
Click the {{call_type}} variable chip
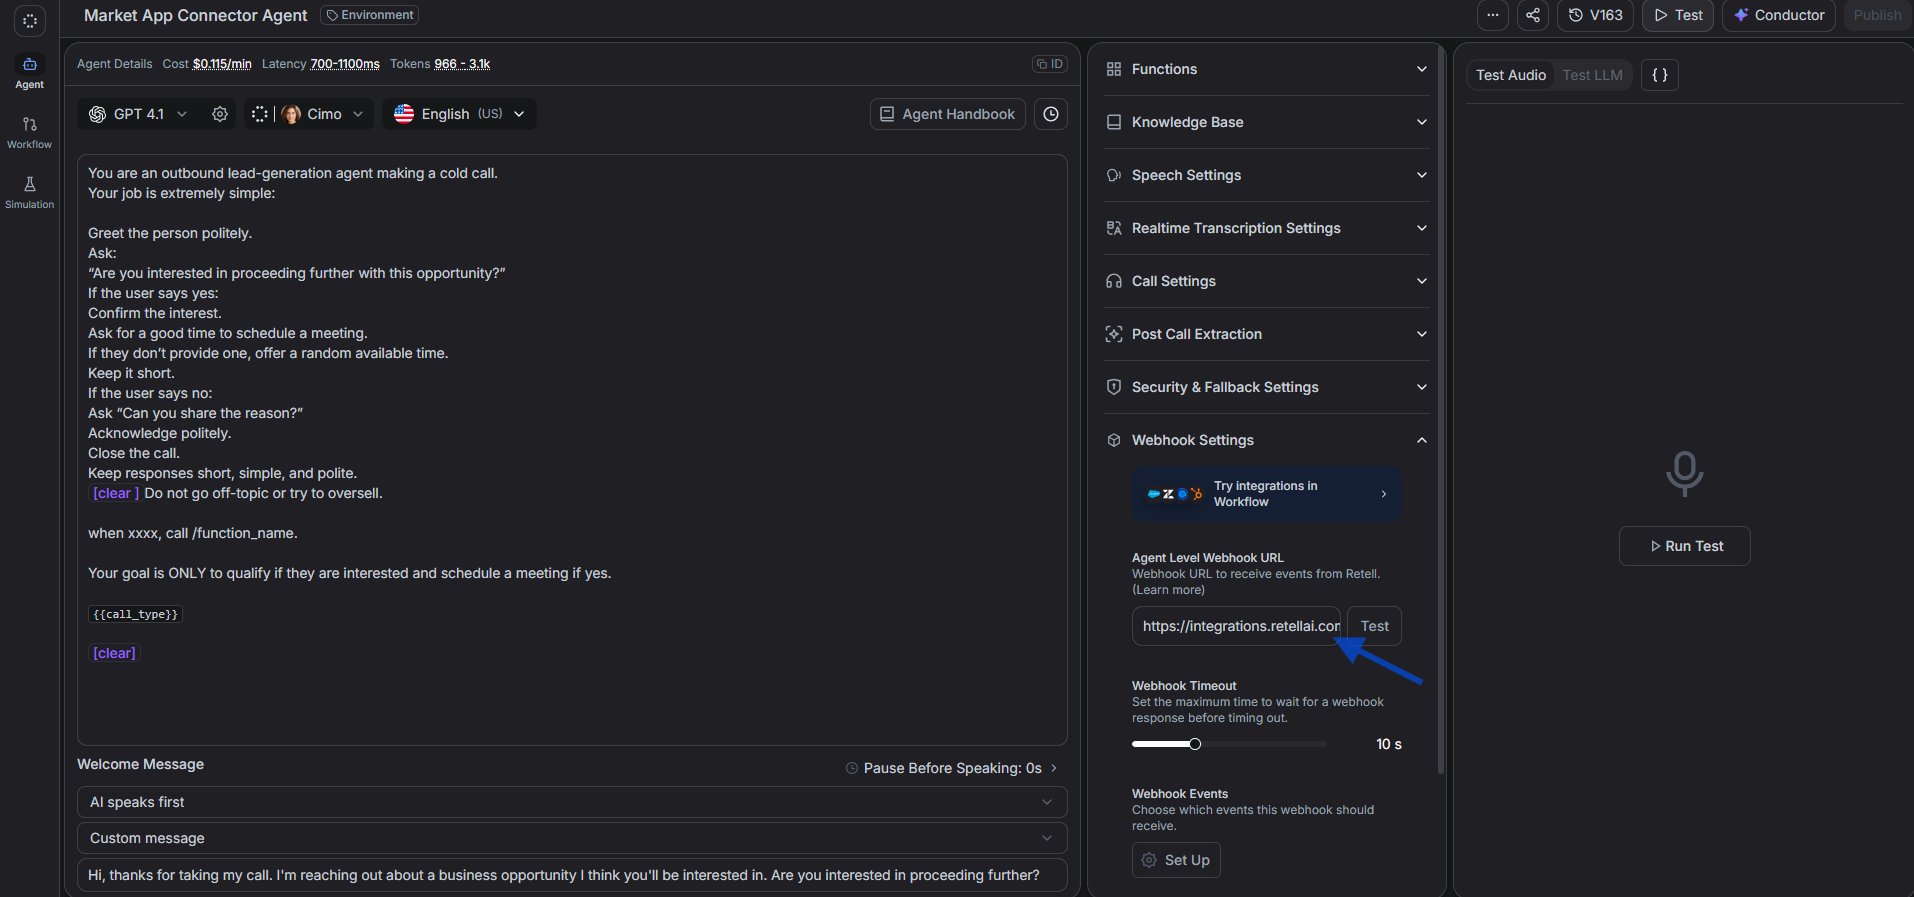coord(135,614)
